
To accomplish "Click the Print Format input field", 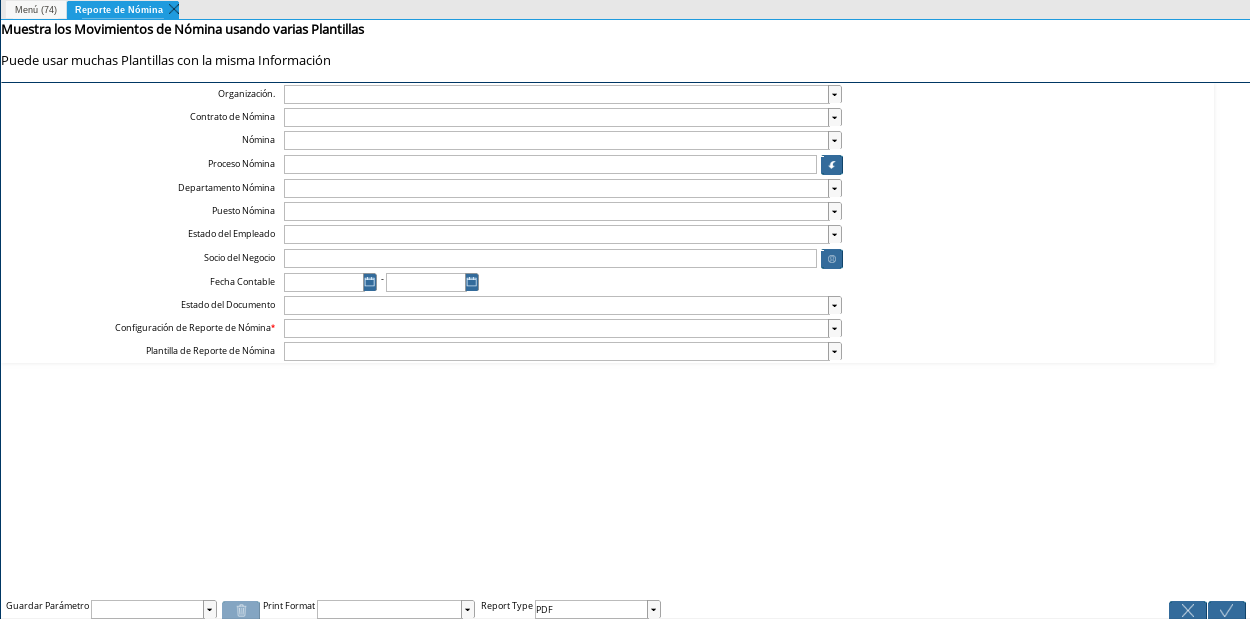I will point(389,610).
